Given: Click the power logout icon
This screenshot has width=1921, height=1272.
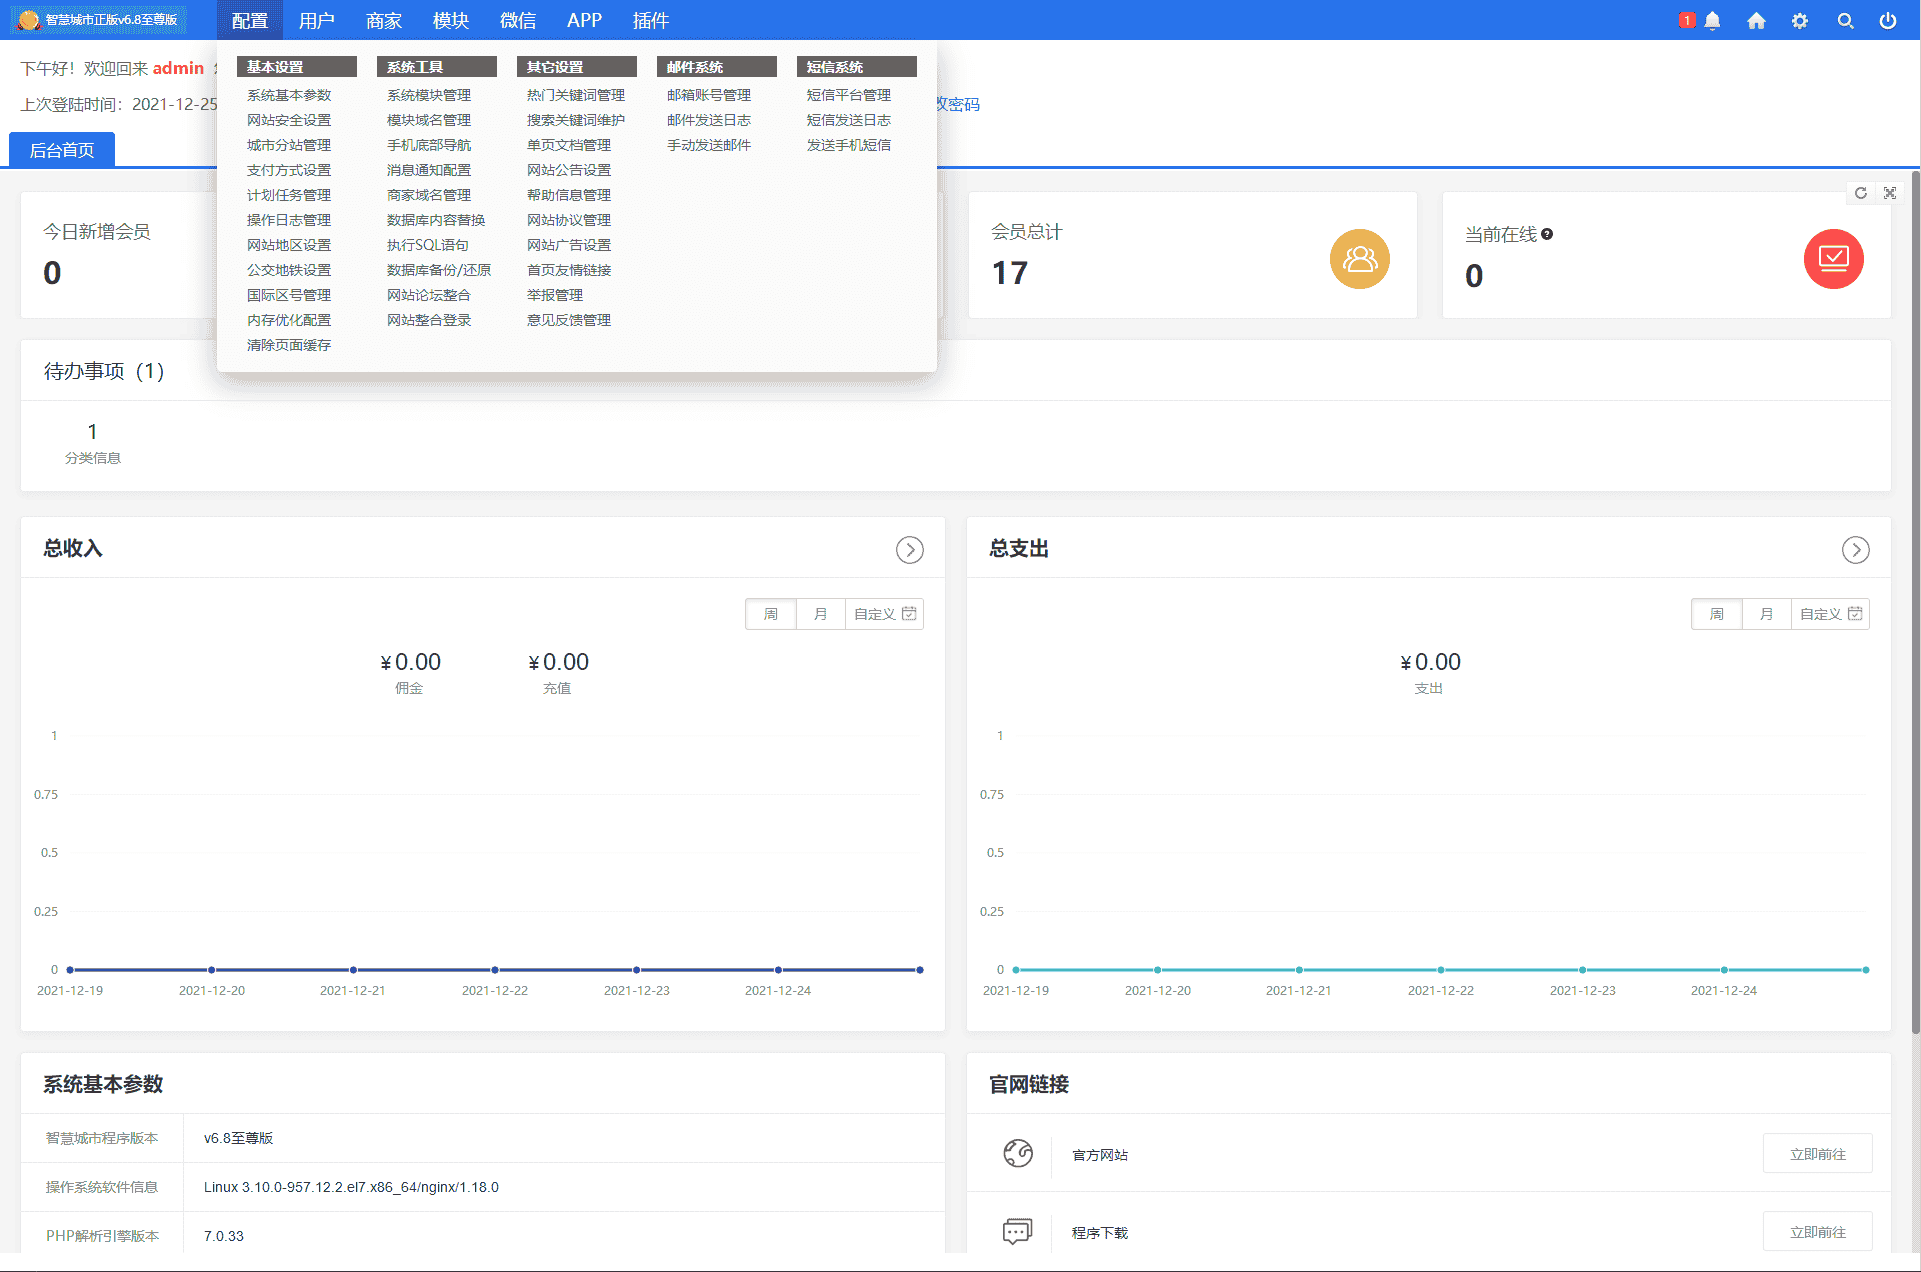Looking at the screenshot, I should pyautogui.click(x=1888, y=20).
